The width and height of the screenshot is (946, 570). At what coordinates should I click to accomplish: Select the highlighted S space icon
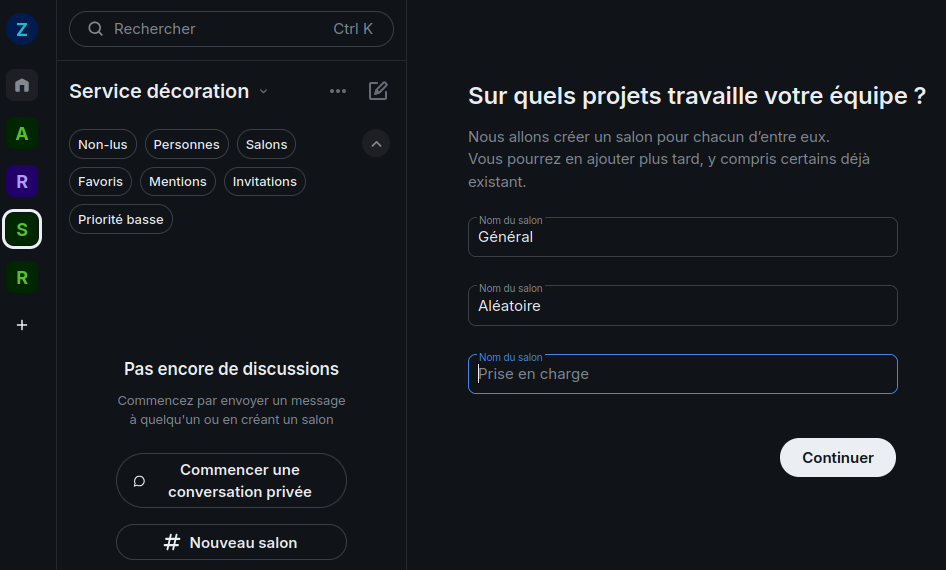pos(22,229)
